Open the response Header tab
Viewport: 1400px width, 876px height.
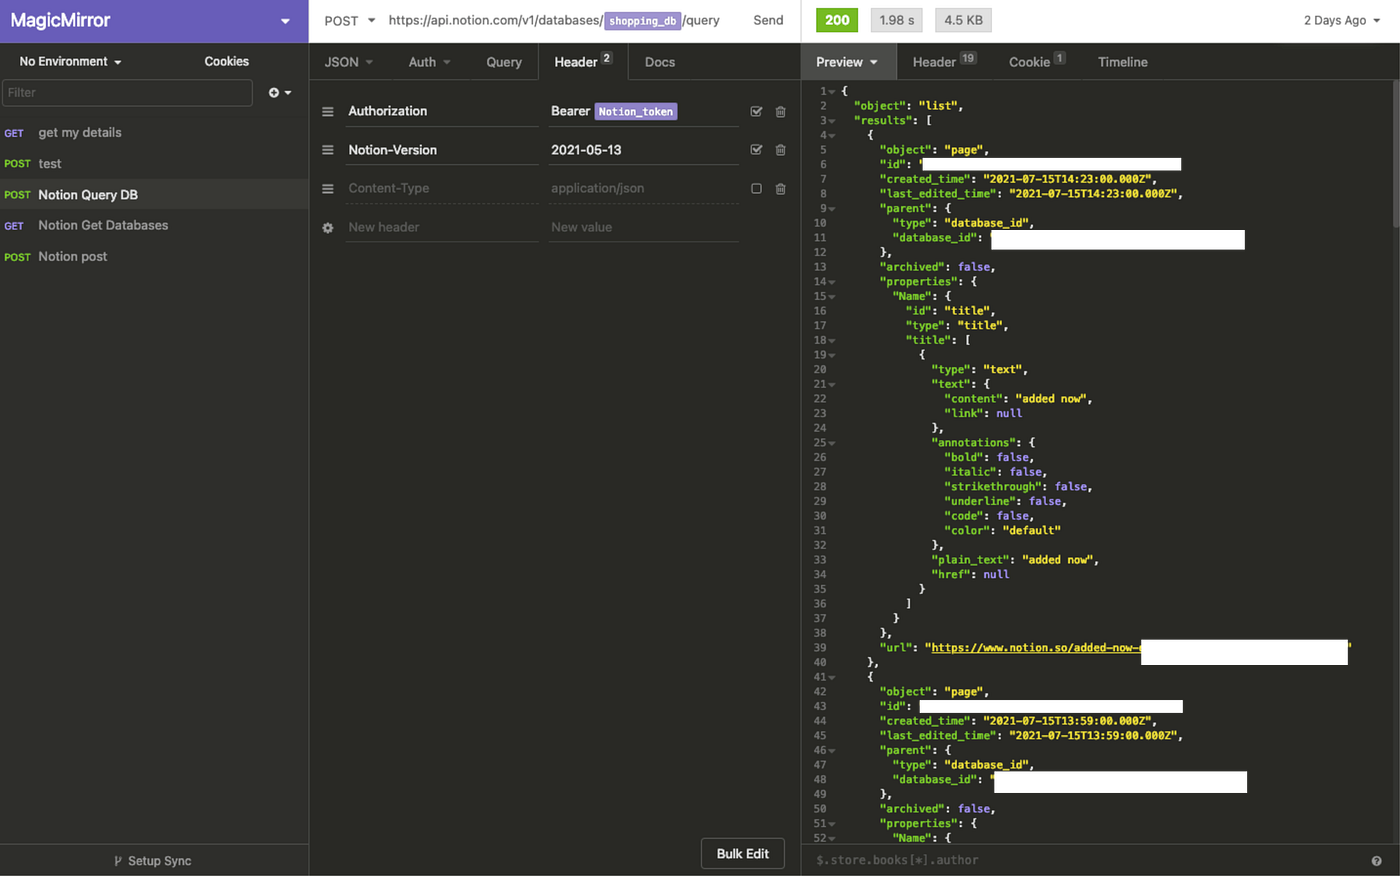pyautogui.click(x=944, y=62)
